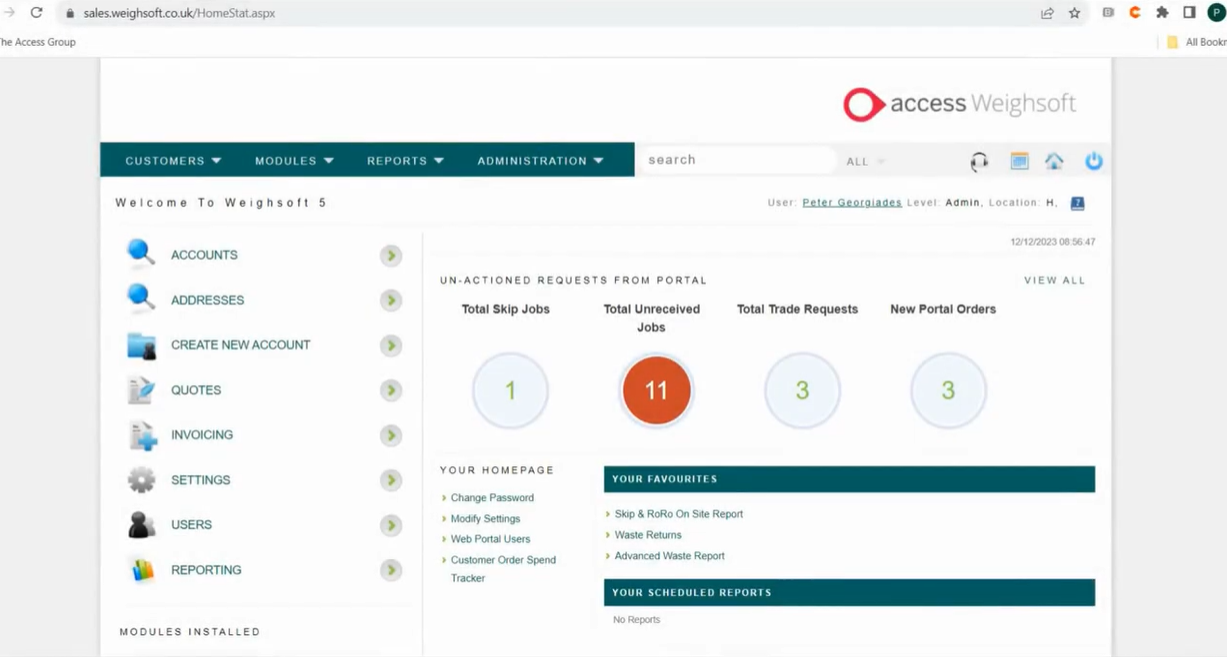This screenshot has height=657, width=1227.
Task: Open the support headset icon
Action: (980, 160)
